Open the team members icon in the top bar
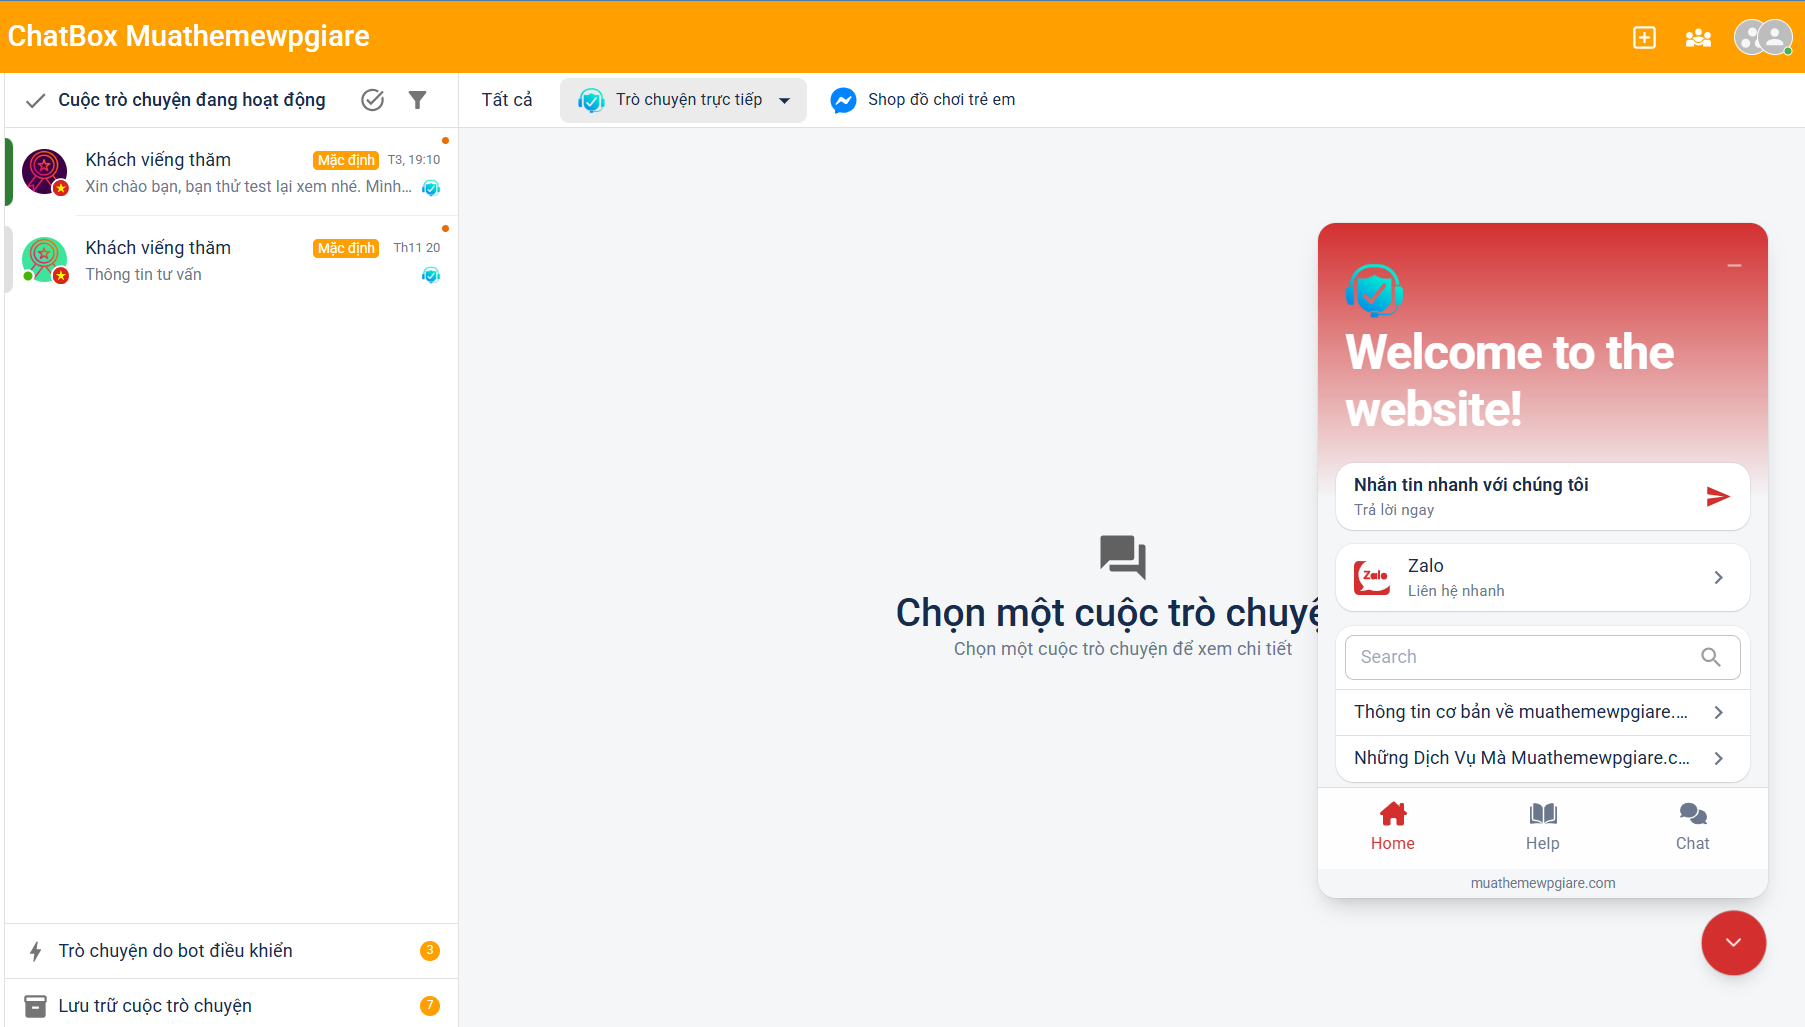This screenshot has height=1027, width=1805. pos(1698,37)
